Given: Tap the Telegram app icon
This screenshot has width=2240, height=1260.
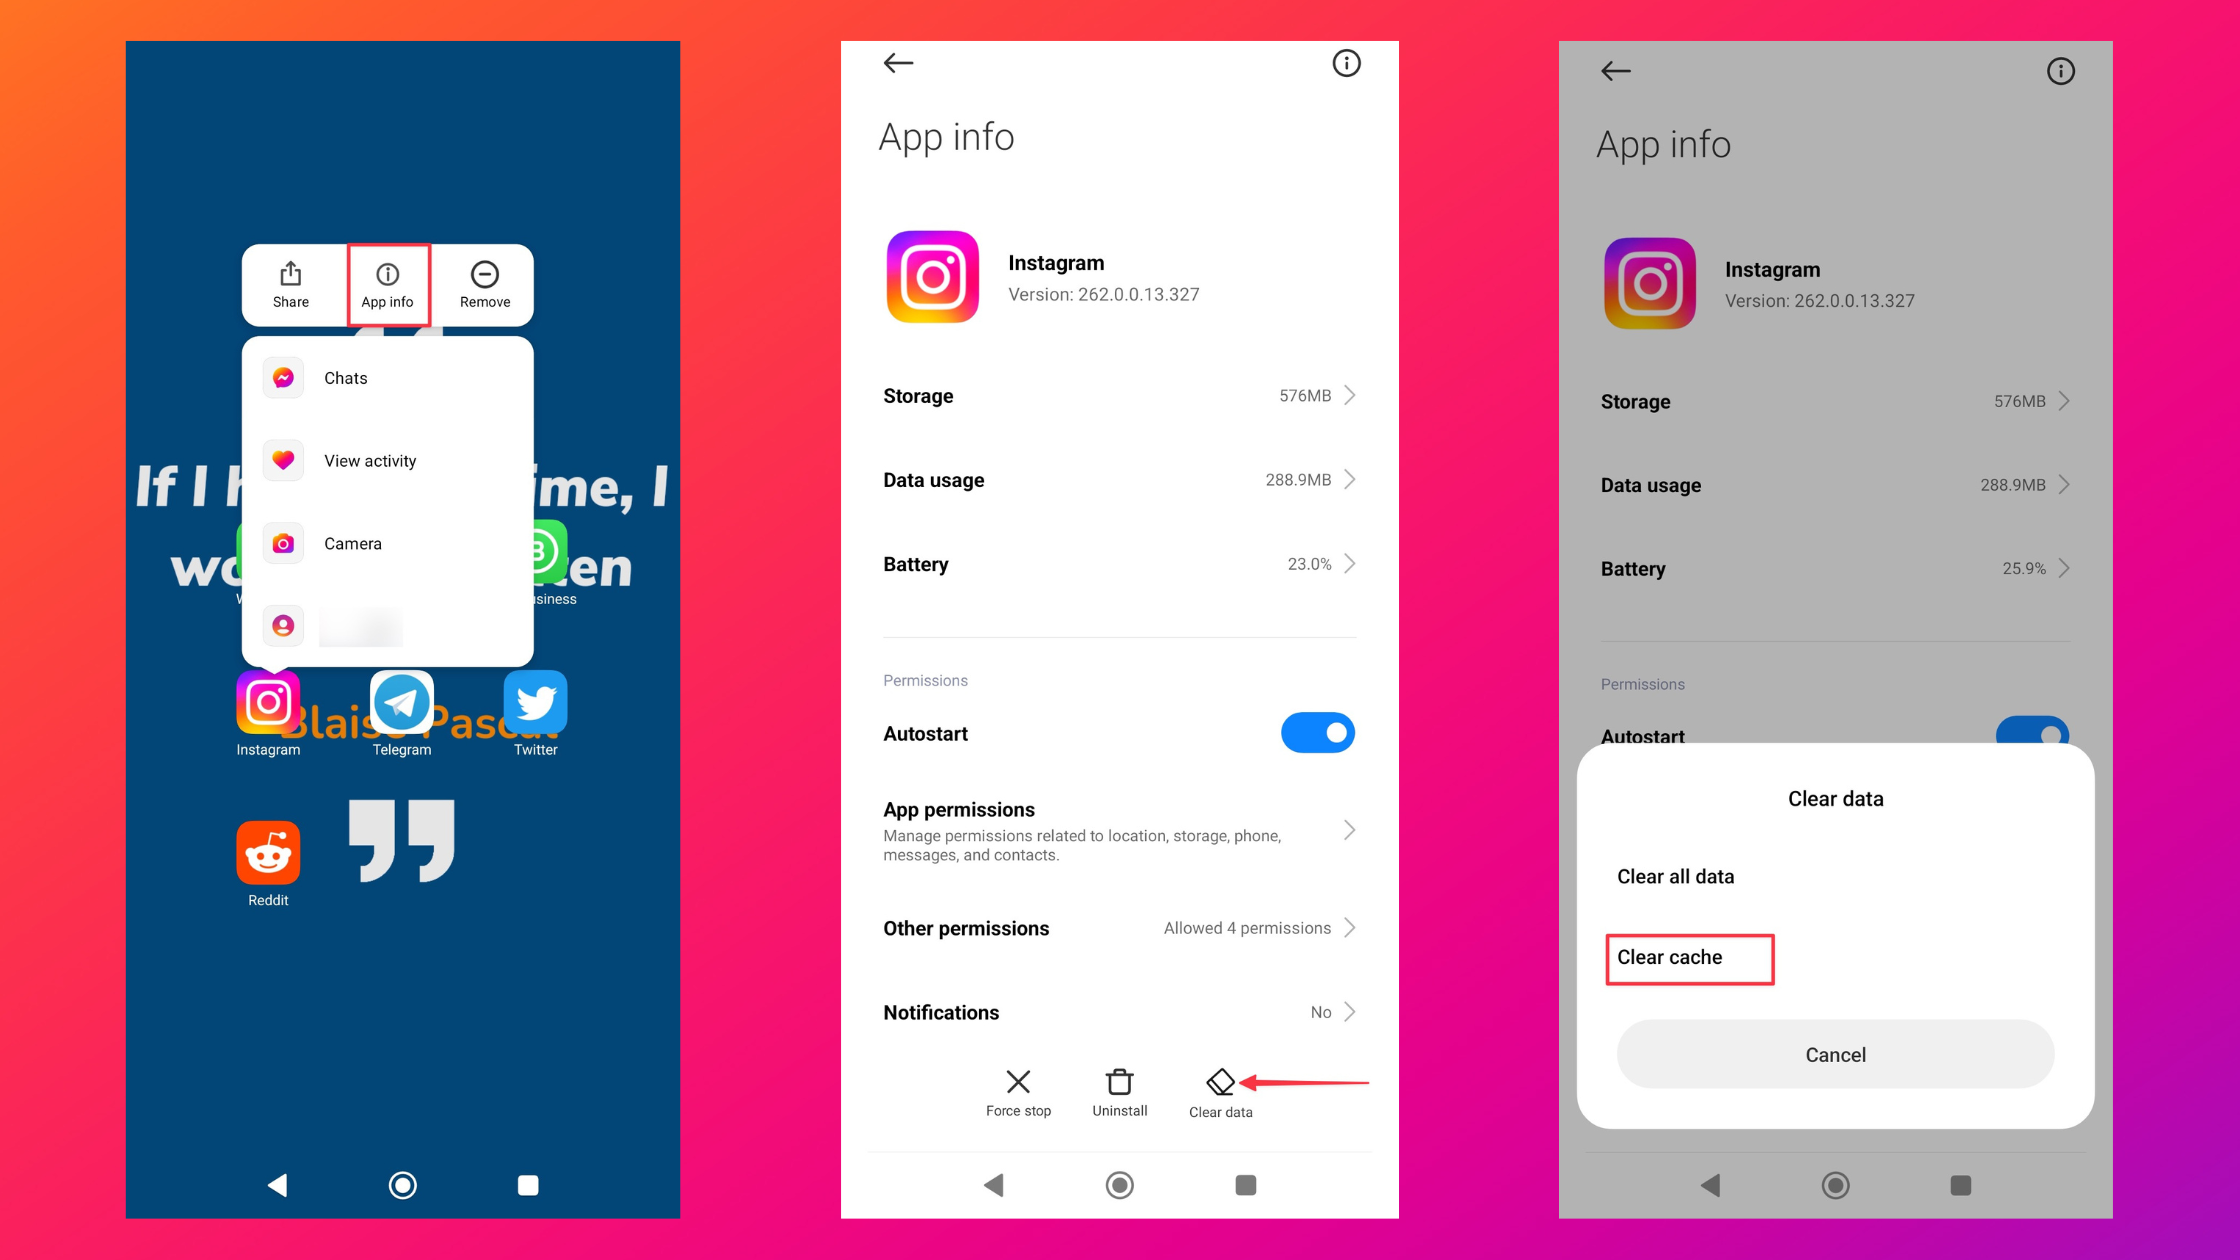Looking at the screenshot, I should (402, 702).
